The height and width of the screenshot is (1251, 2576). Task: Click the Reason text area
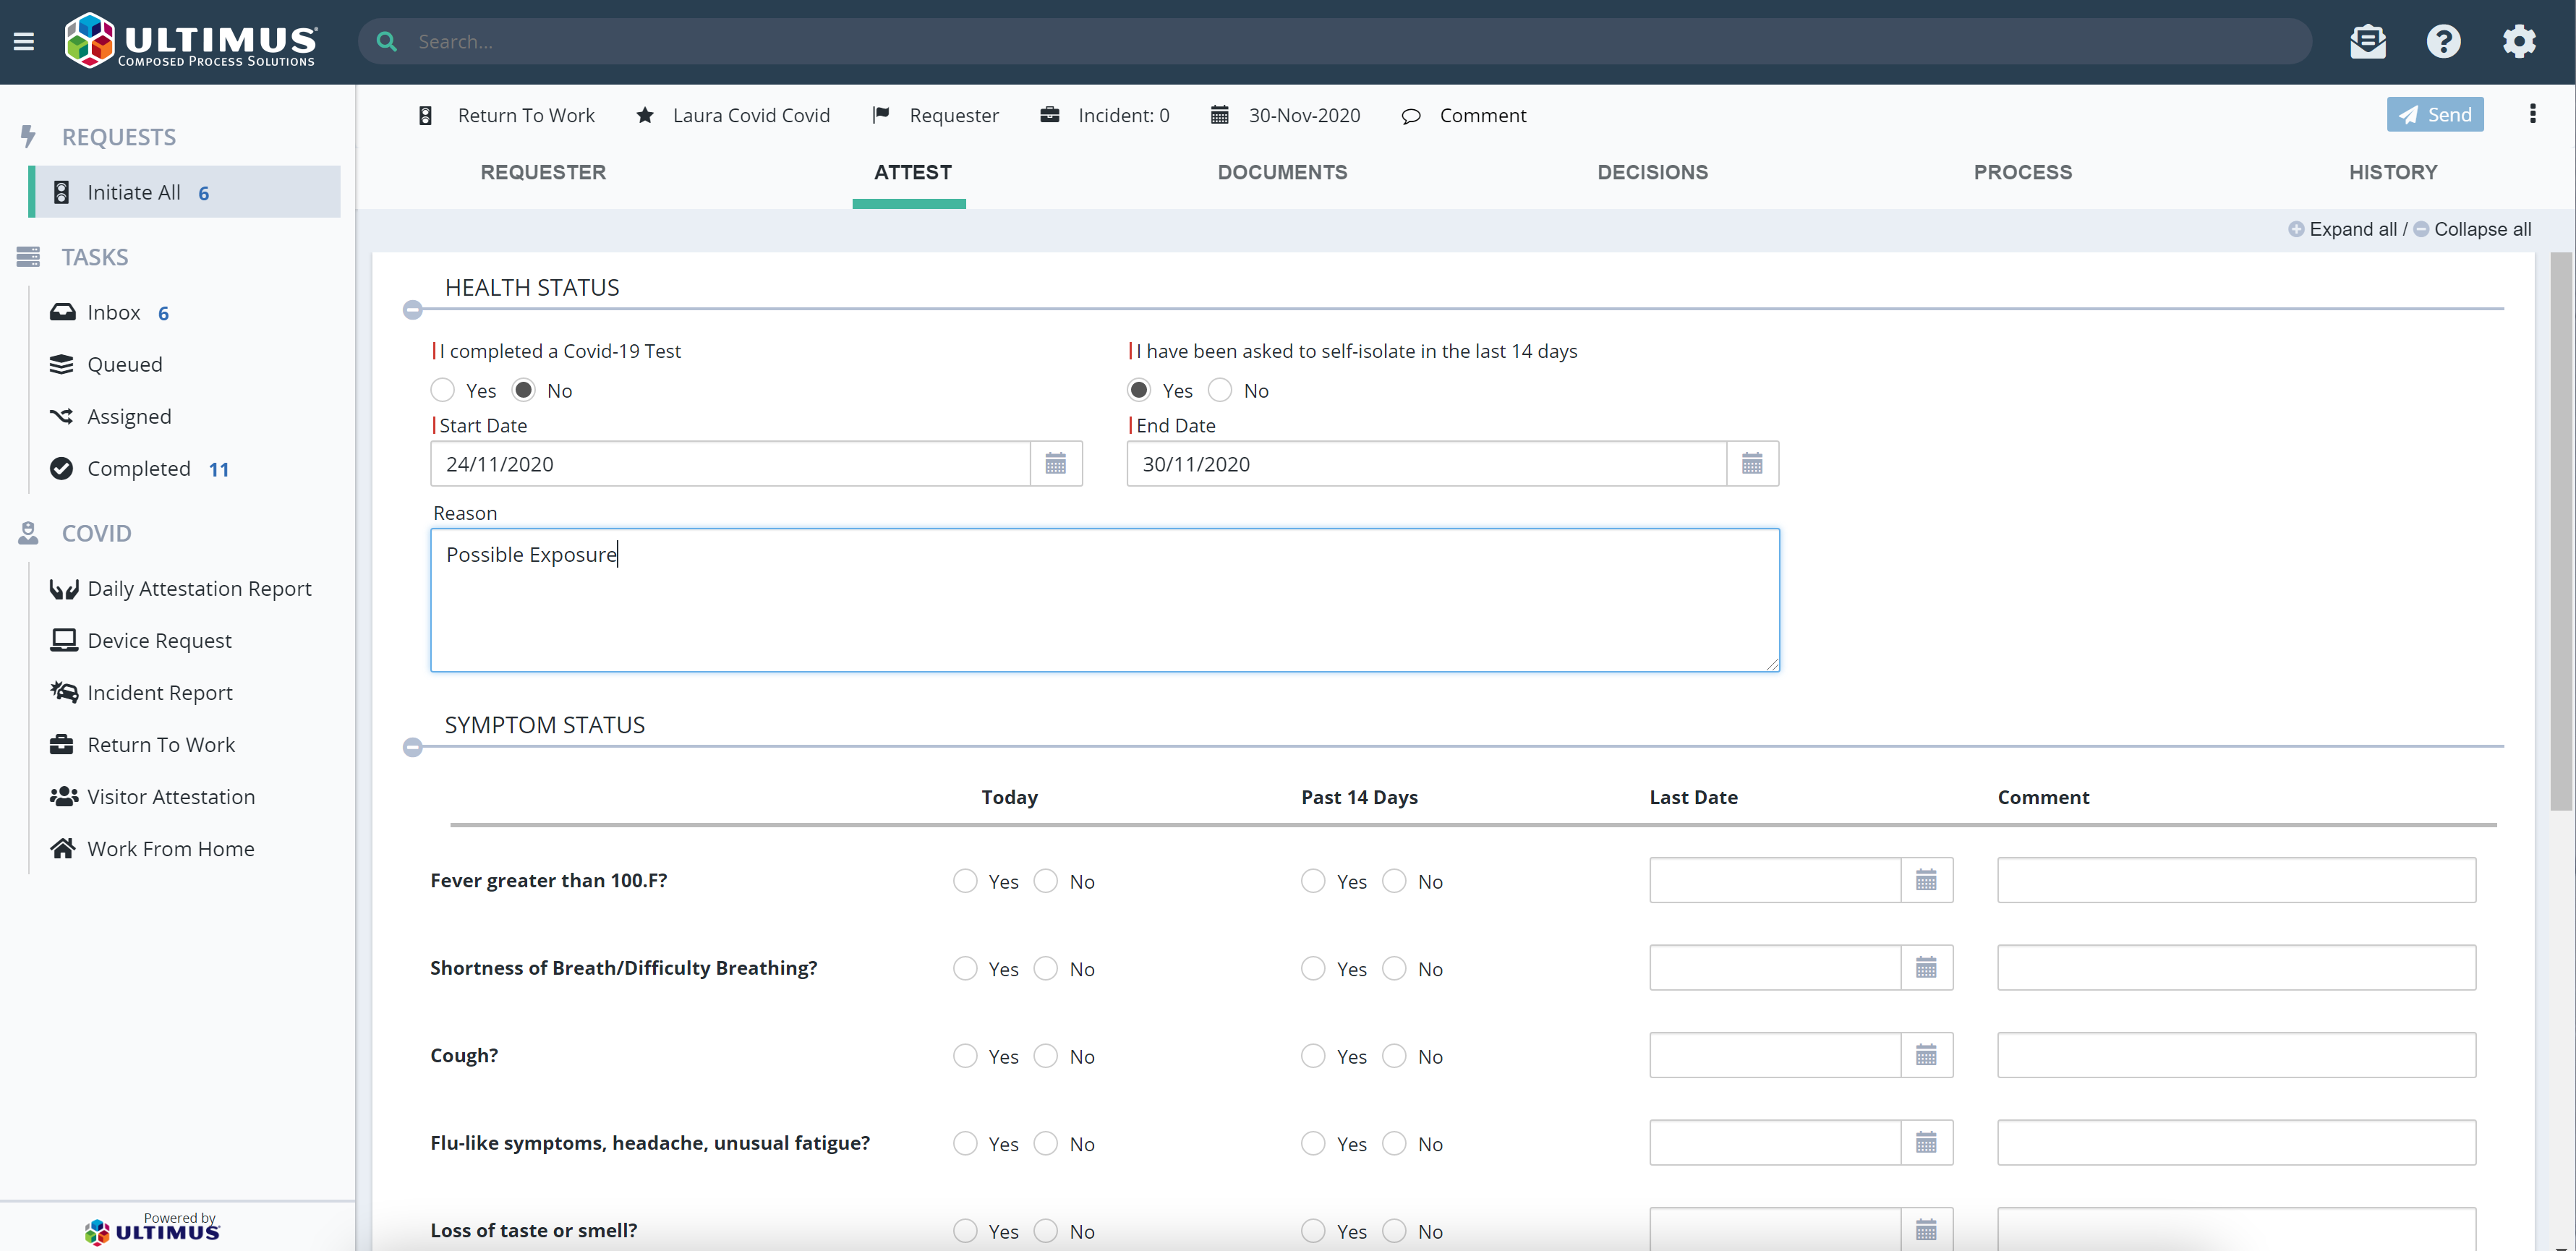coord(1105,600)
